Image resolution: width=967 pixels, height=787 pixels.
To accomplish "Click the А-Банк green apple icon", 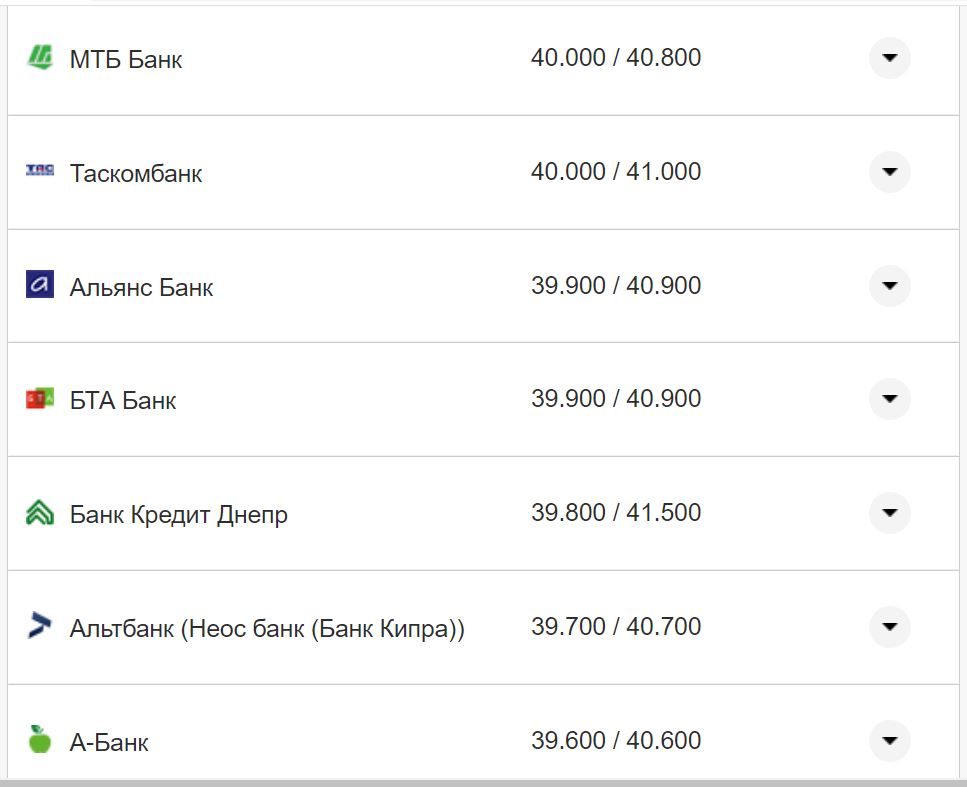I will click(x=39, y=740).
